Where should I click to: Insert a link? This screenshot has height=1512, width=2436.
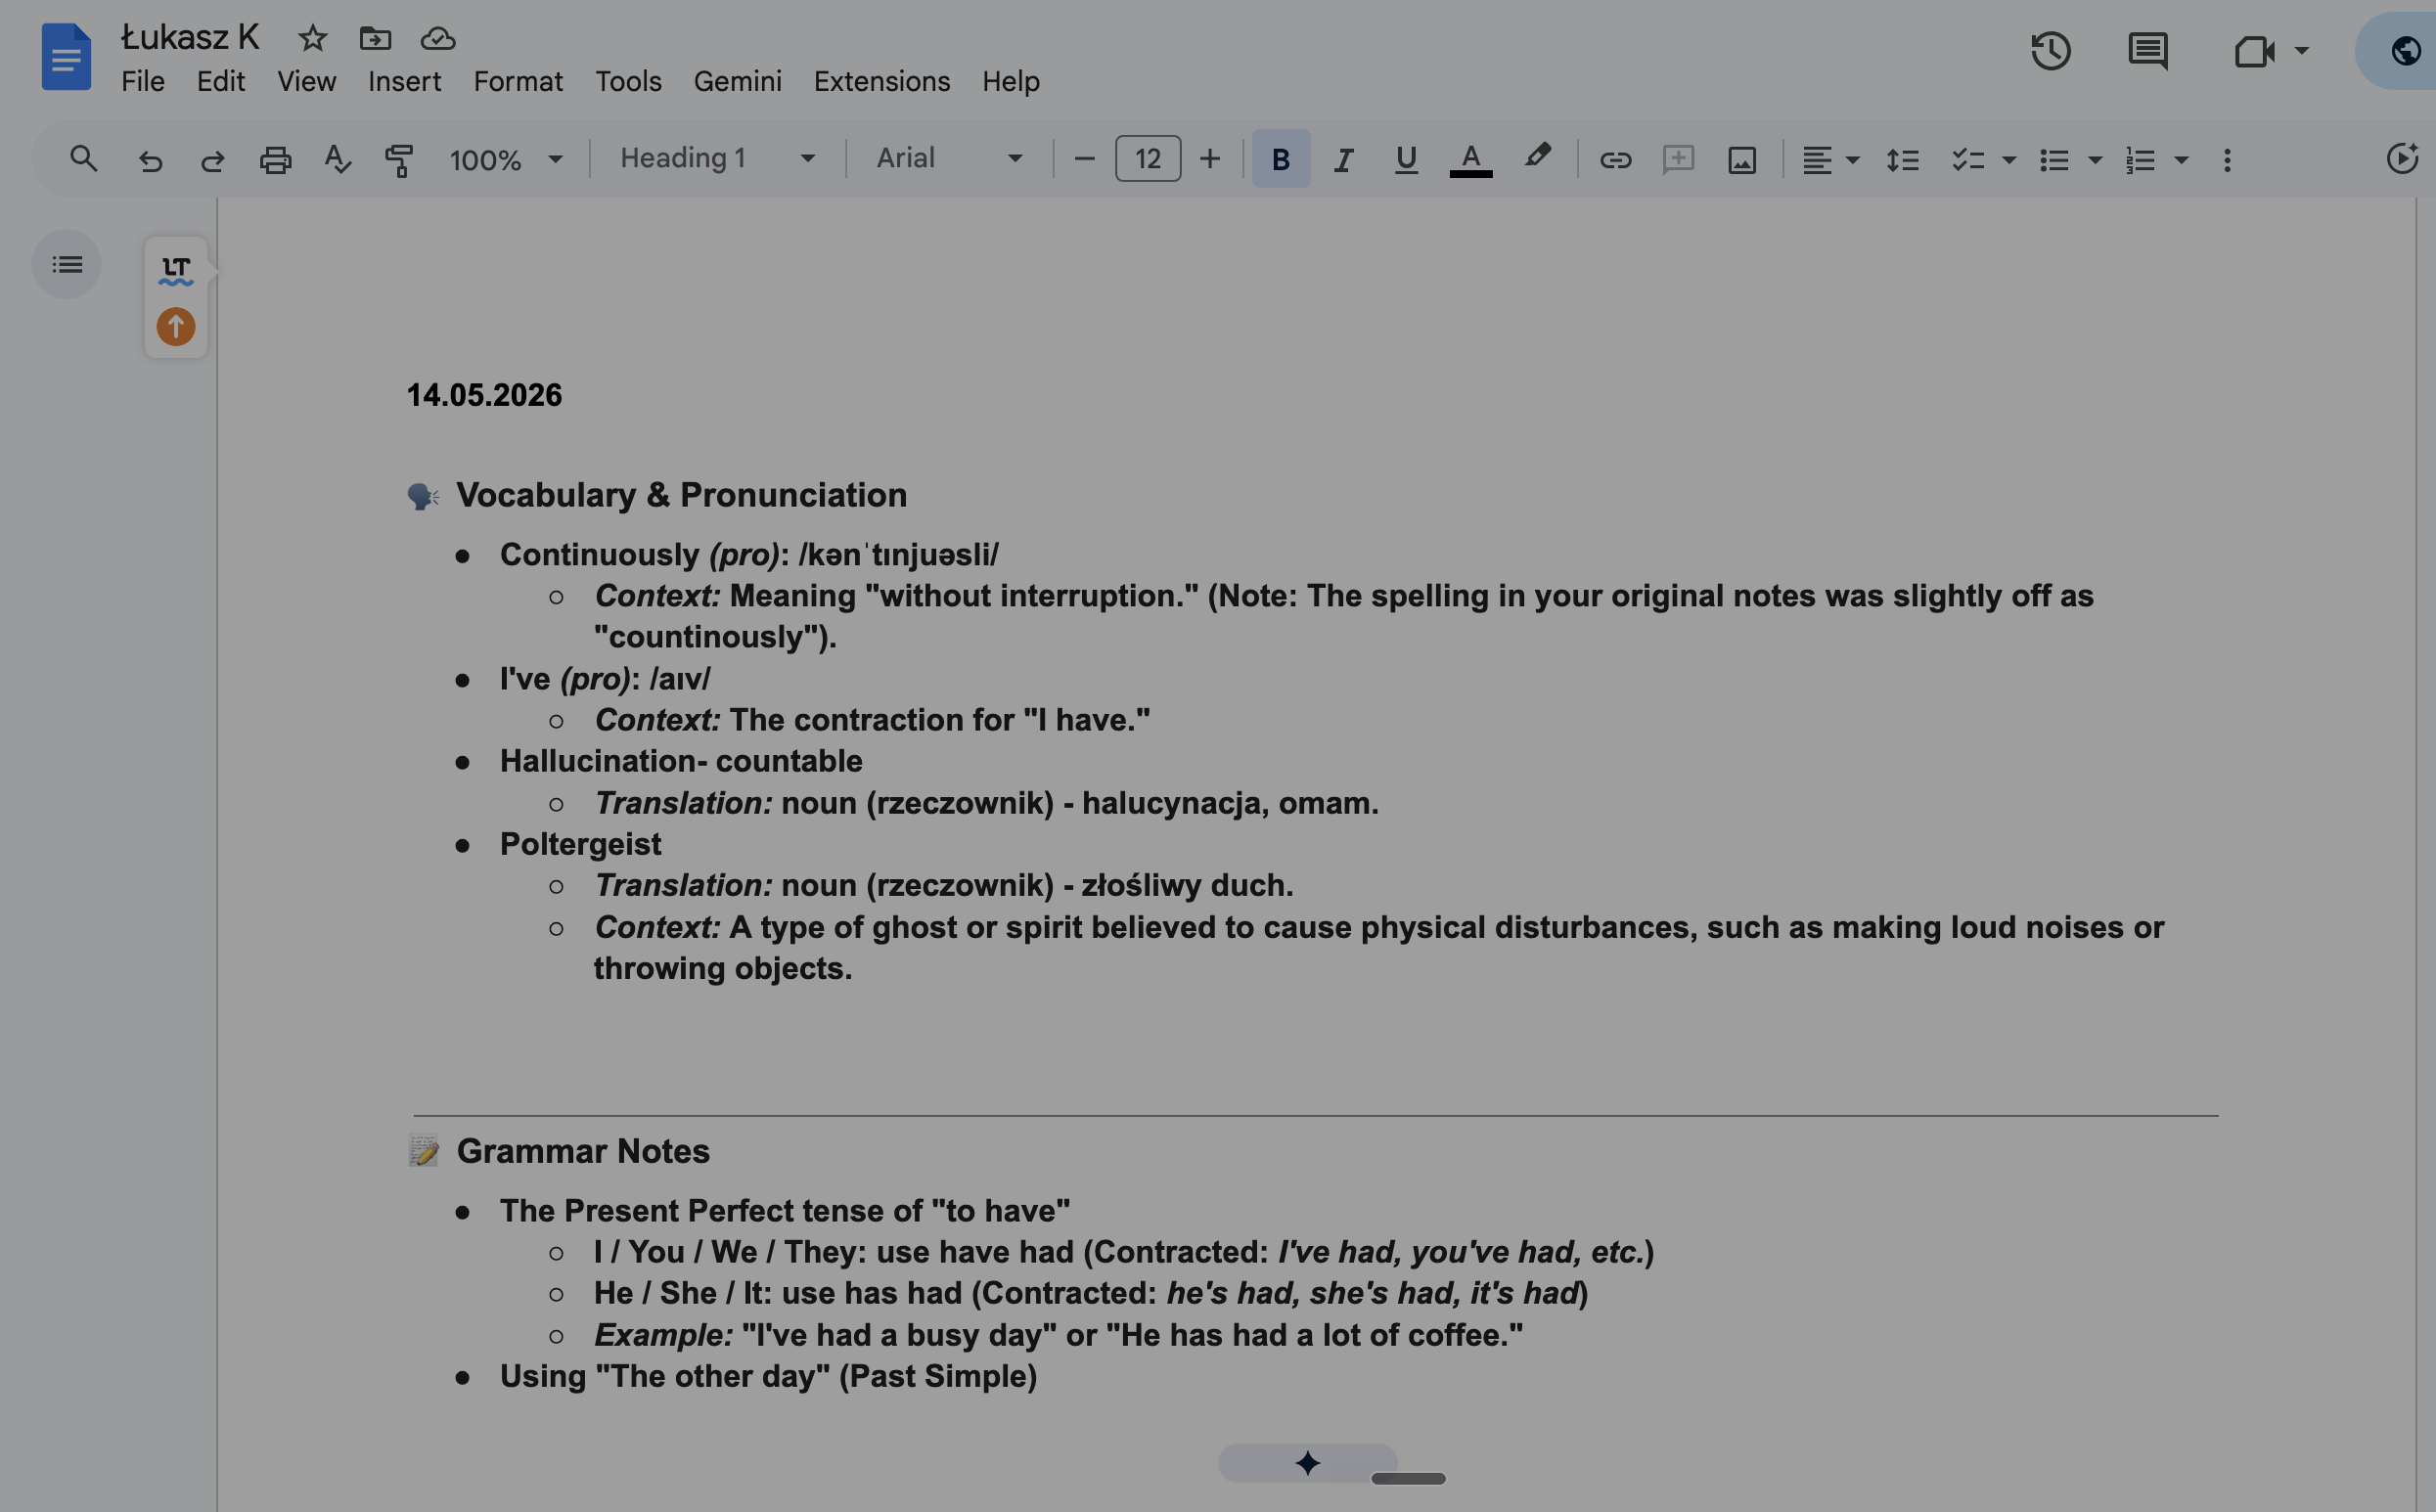[1615, 160]
